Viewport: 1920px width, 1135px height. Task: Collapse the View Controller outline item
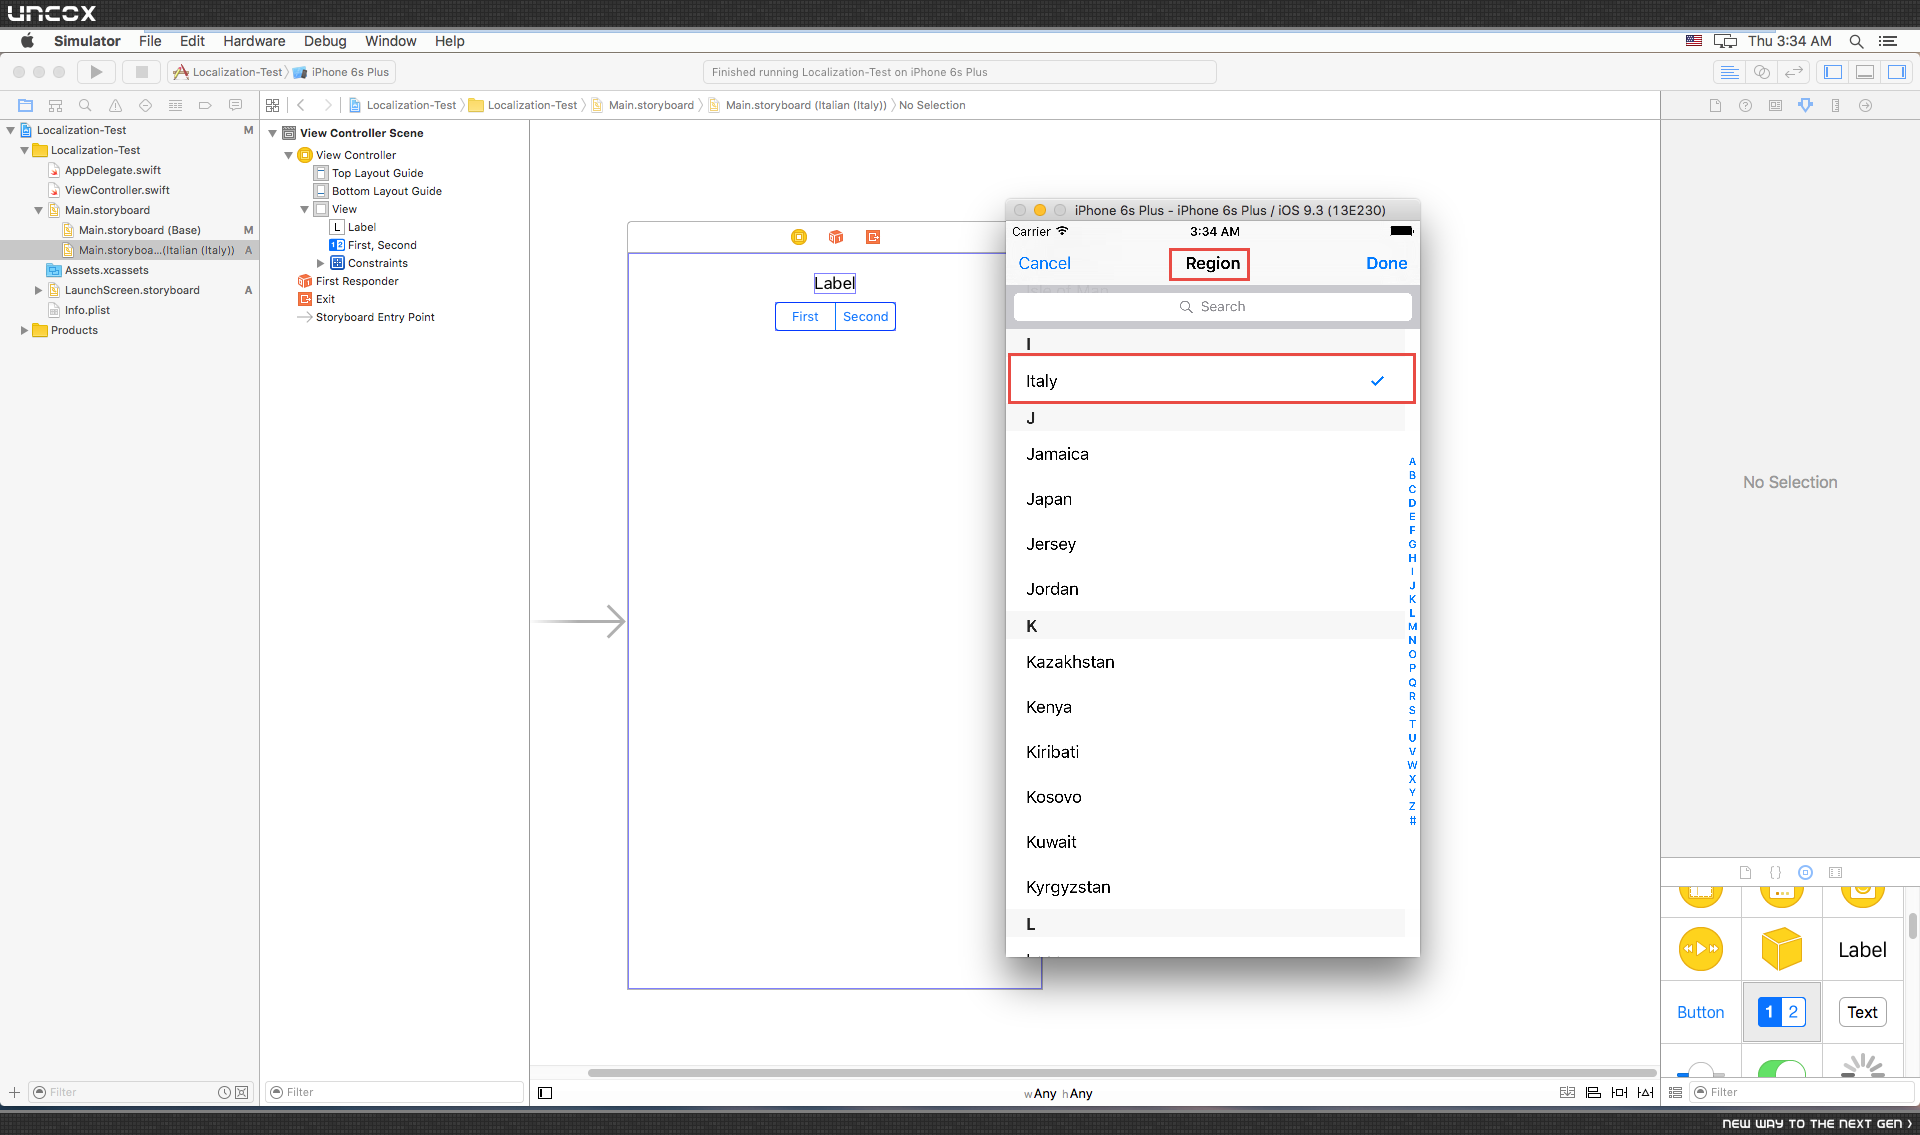(x=289, y=155)
